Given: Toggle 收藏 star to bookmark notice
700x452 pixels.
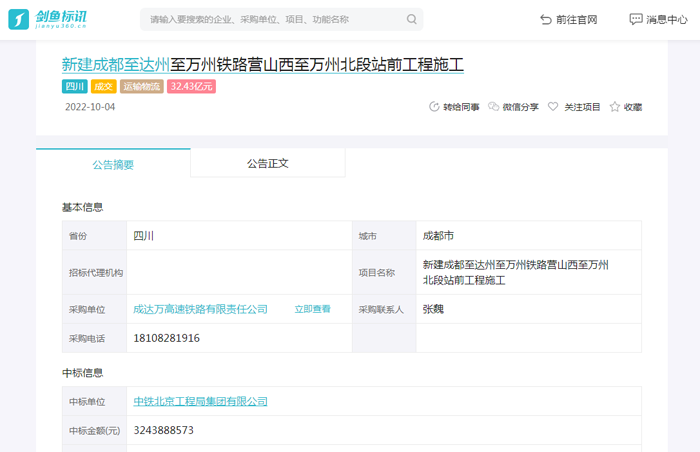Looking at the screenshot, I should [625, 107].
